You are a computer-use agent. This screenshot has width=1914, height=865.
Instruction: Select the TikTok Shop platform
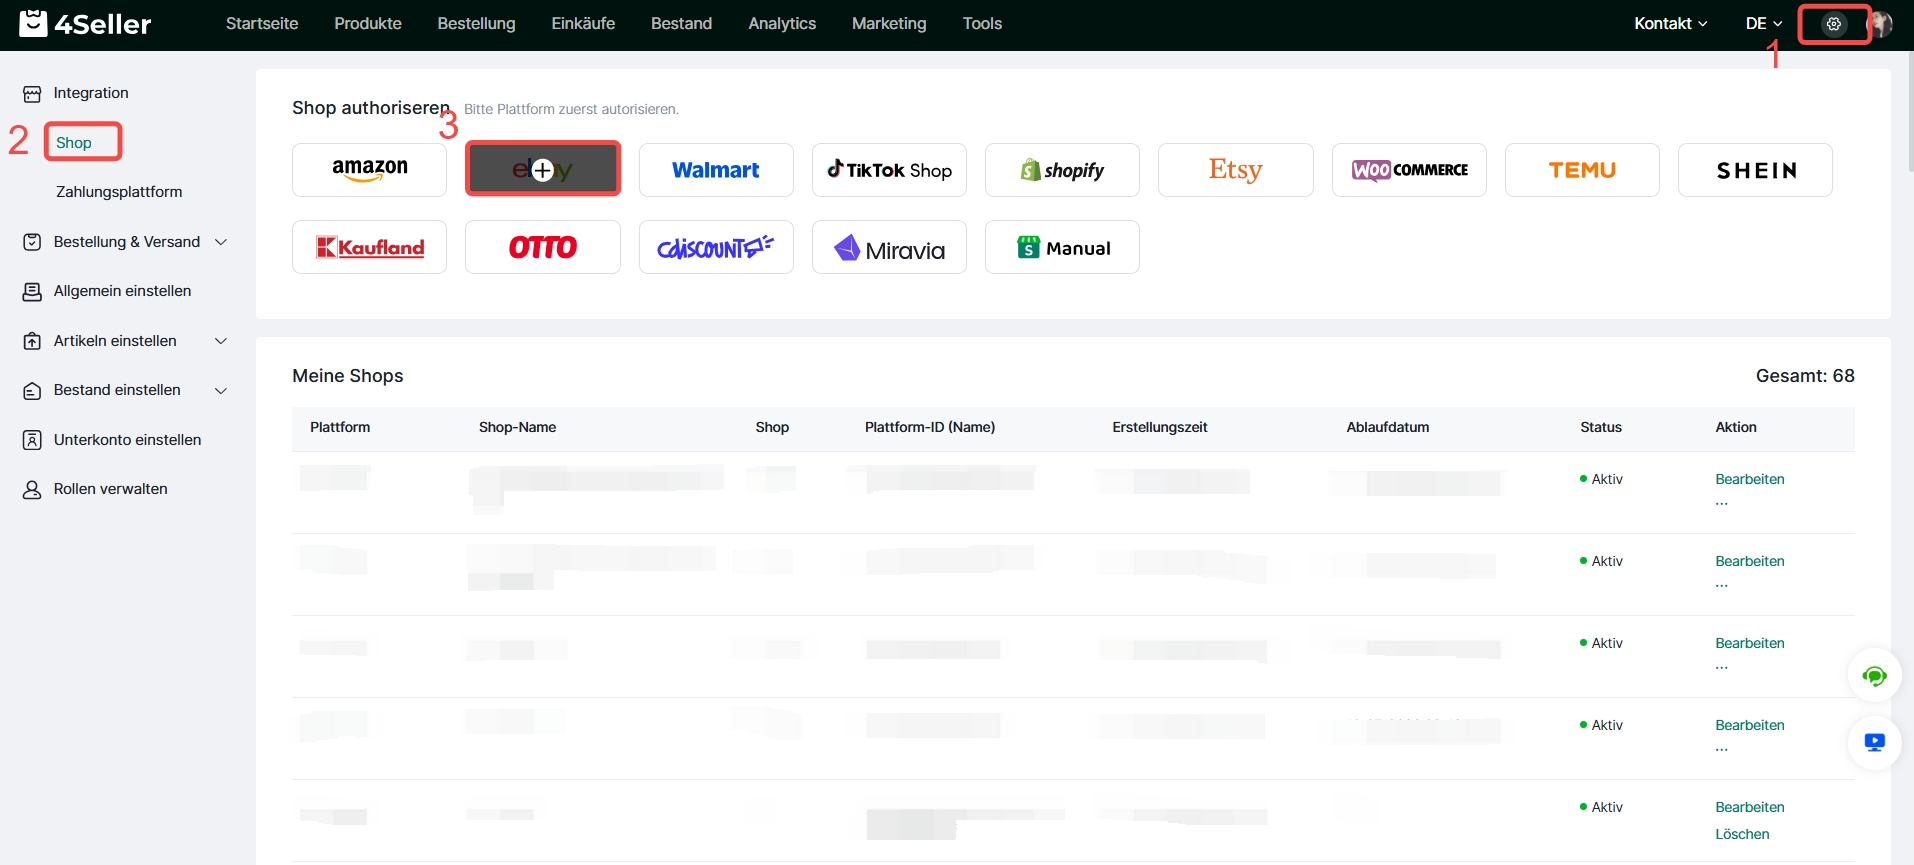click(889, 170)
